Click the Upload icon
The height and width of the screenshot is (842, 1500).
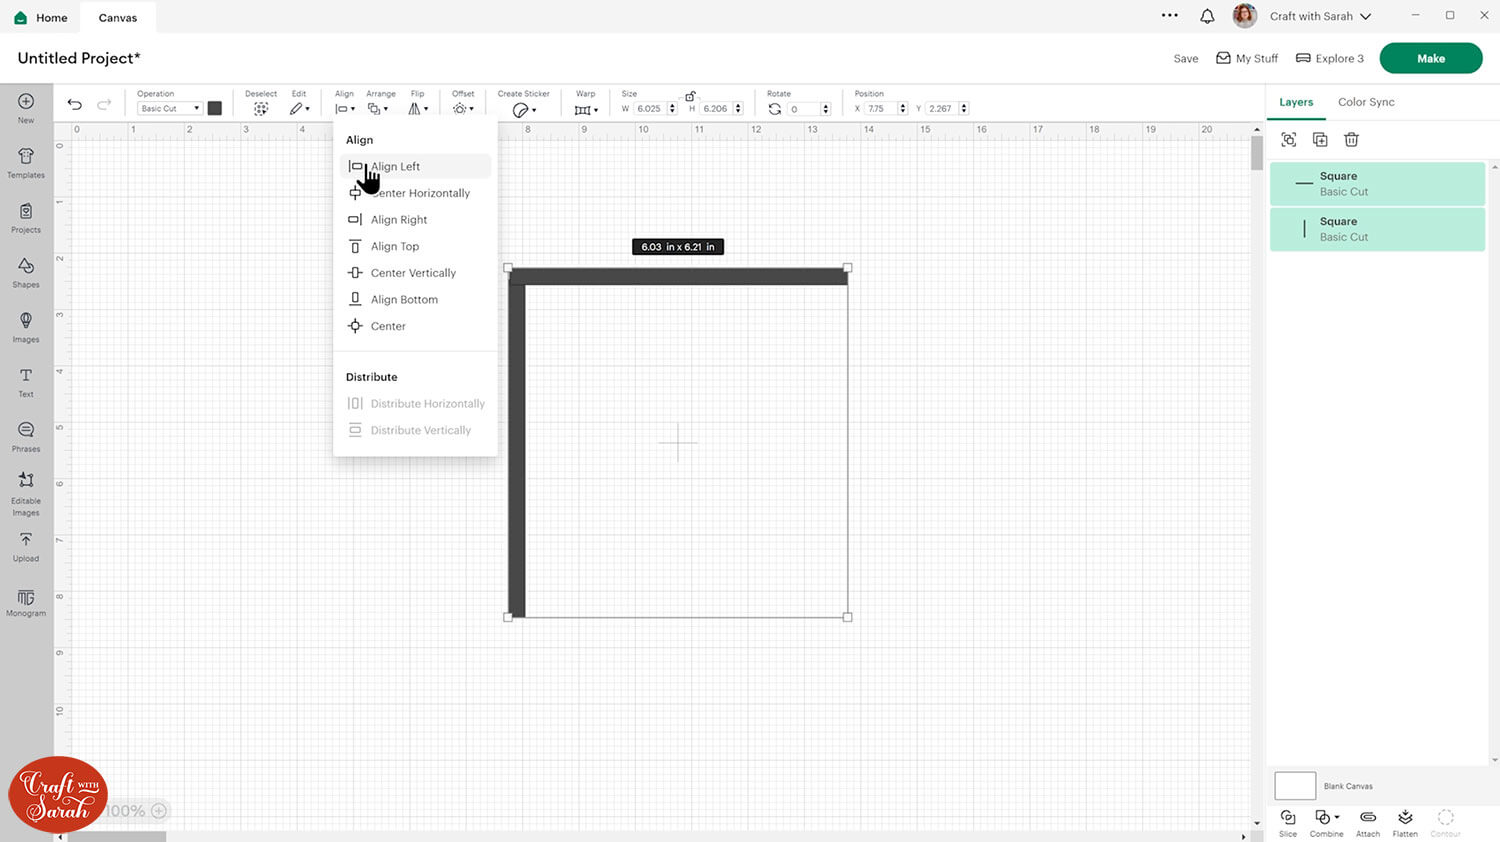tap(26, 547)
